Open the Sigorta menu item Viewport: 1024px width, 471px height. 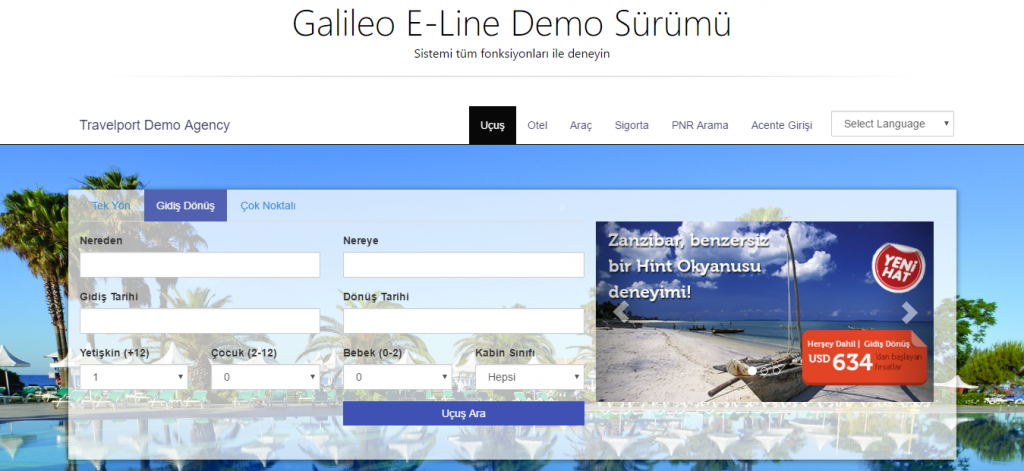click(x=632, y=125)
